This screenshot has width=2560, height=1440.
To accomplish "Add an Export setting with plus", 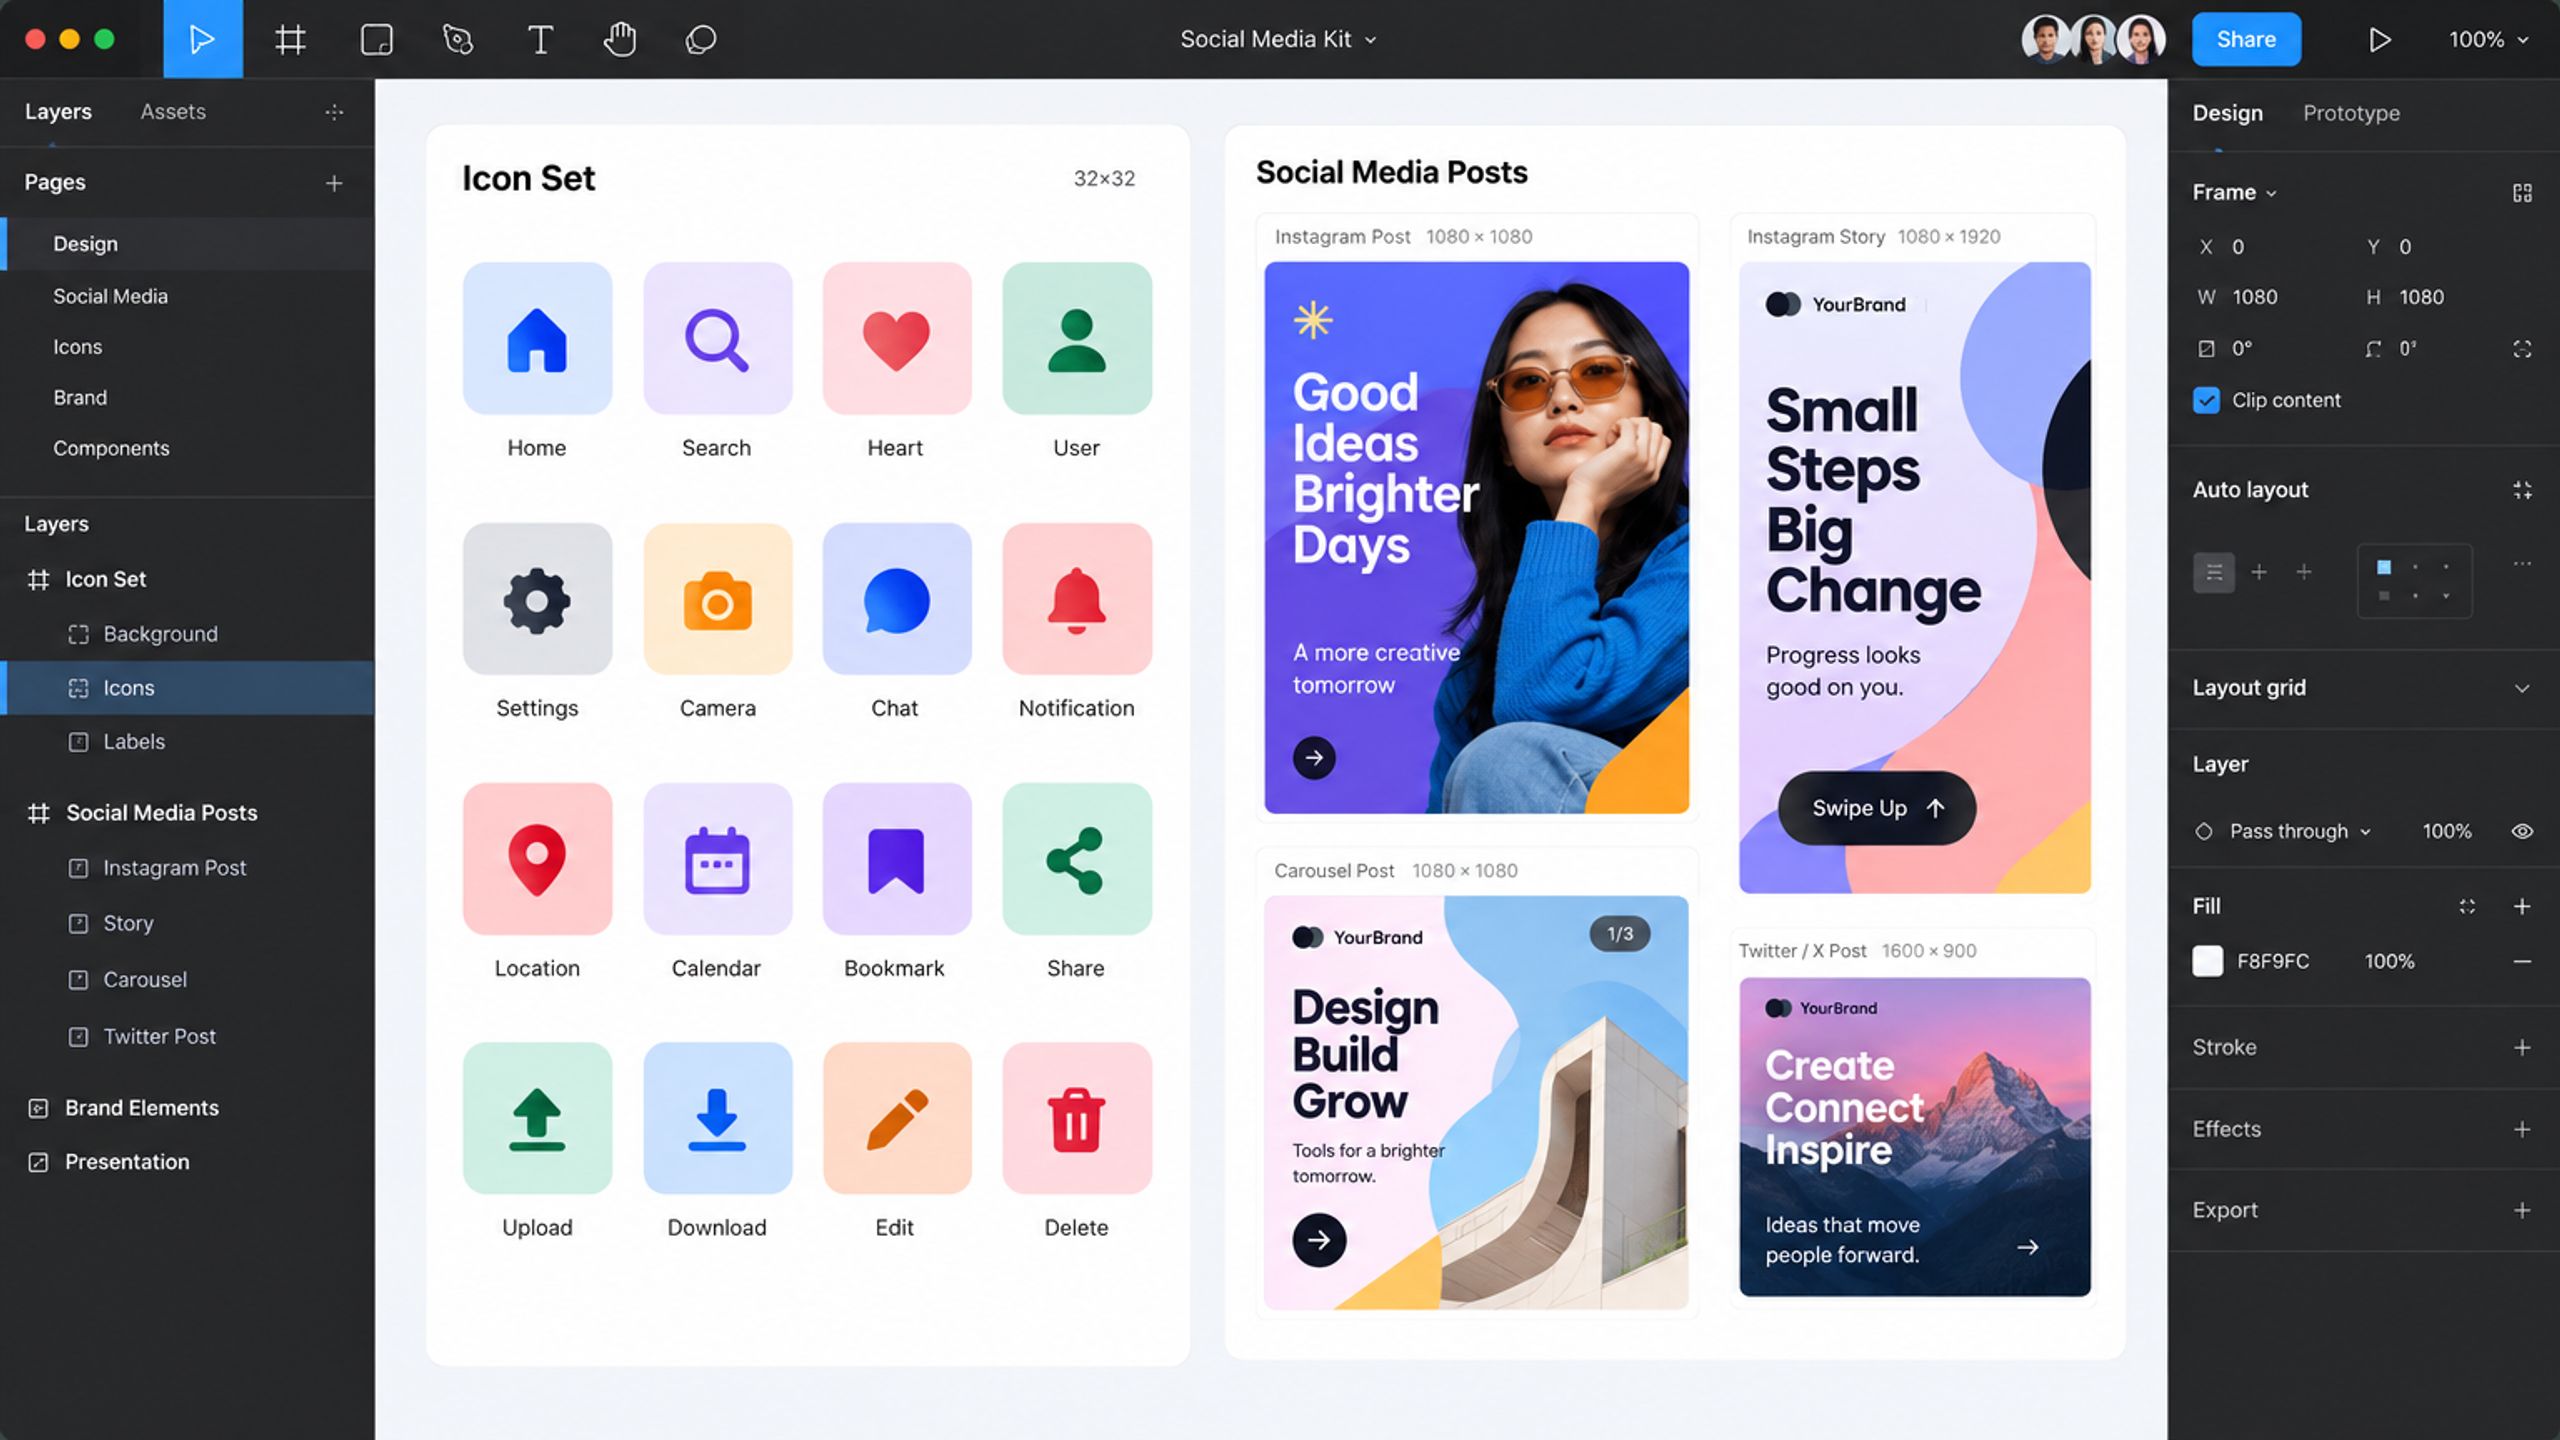I will tap(2522, 1211).
